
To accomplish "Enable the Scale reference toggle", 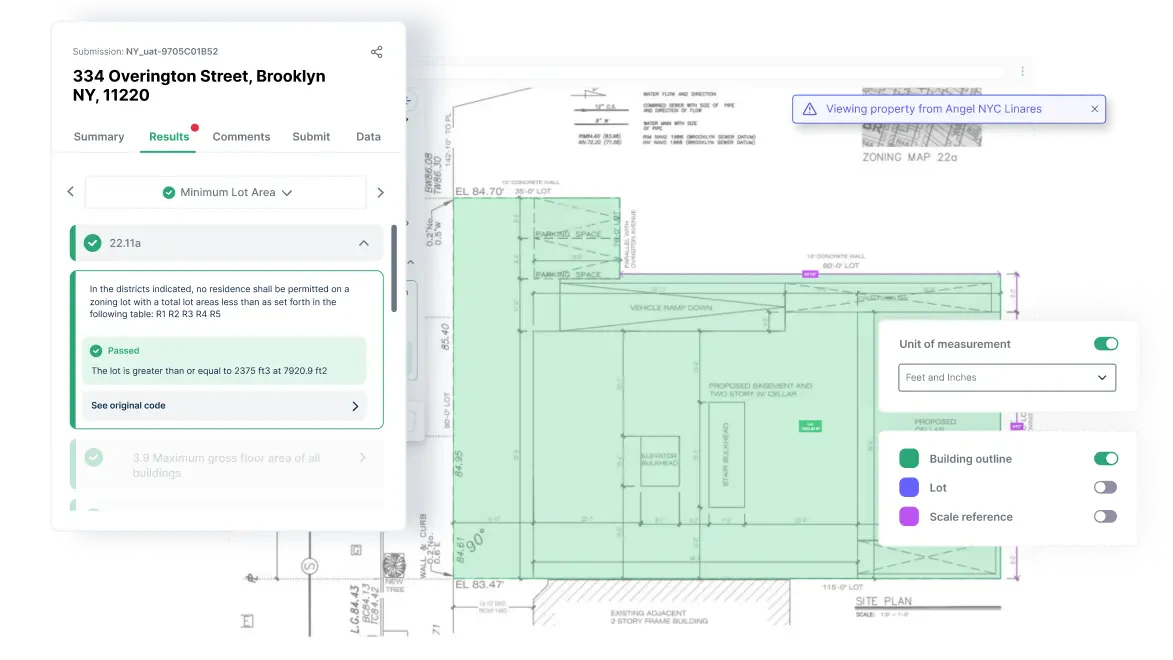I will click(1104, 516).
